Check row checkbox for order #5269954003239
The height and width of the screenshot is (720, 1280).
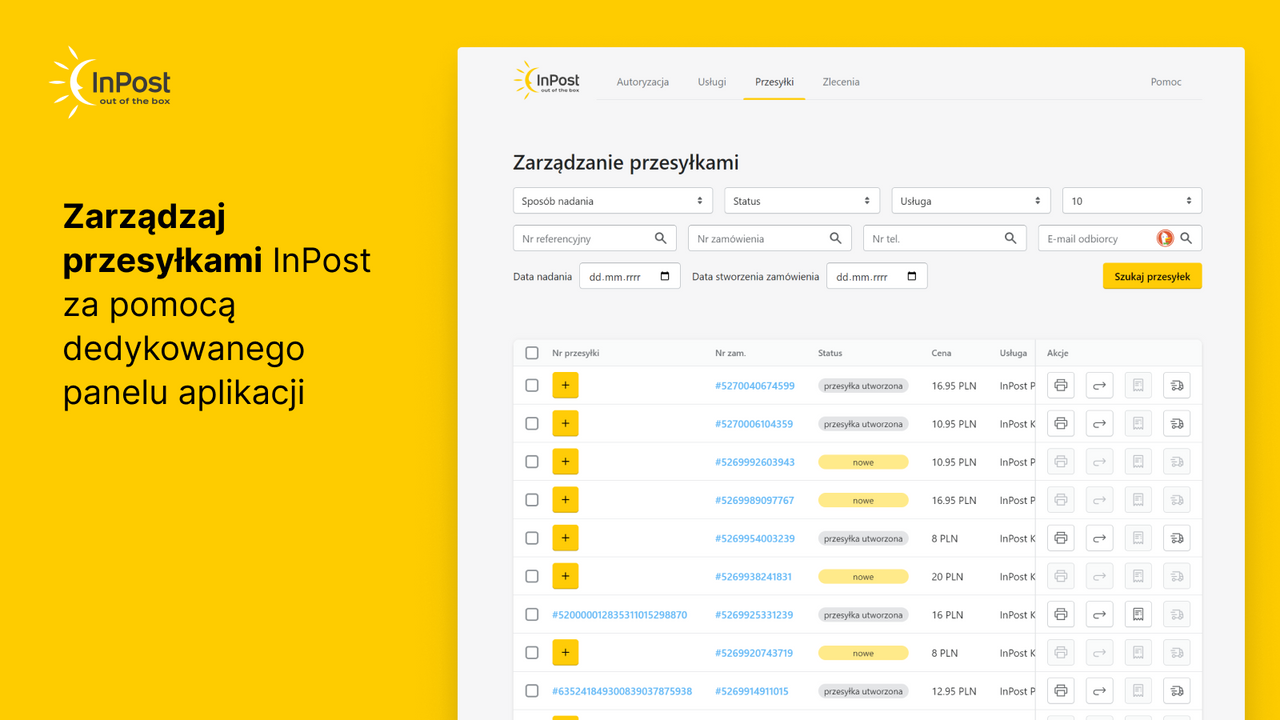pyautogui.click(x=532, y=538)
